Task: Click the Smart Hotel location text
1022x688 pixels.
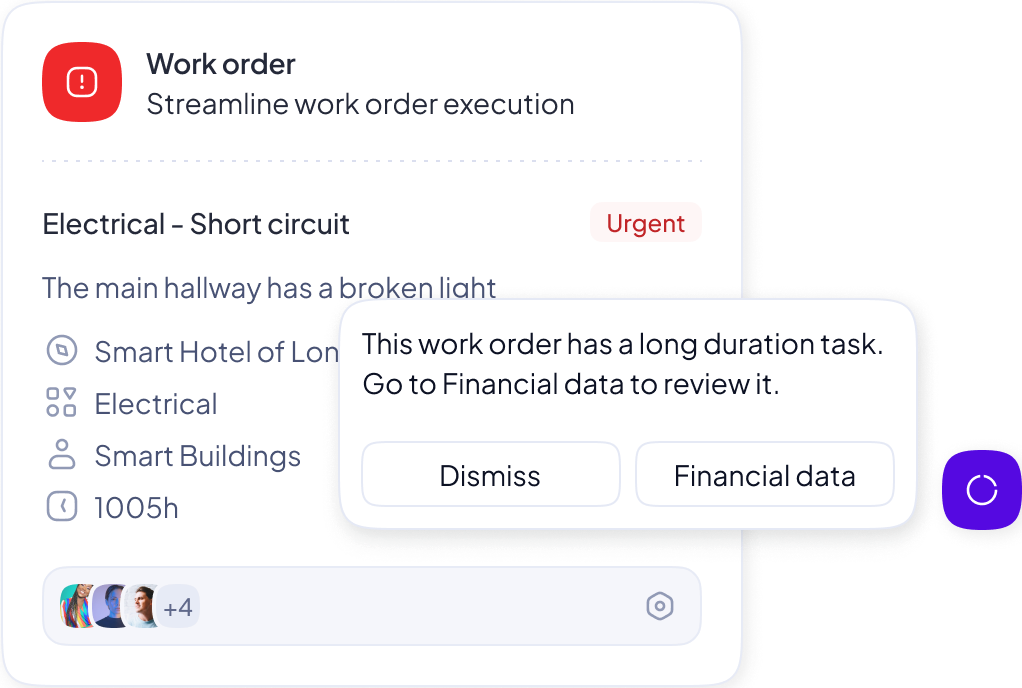Action: click(x=216, y=352)
